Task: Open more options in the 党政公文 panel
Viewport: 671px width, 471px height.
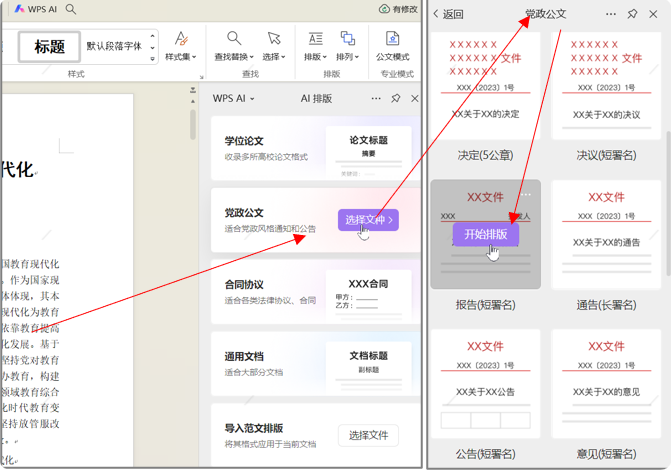Action: pos(611,14)
